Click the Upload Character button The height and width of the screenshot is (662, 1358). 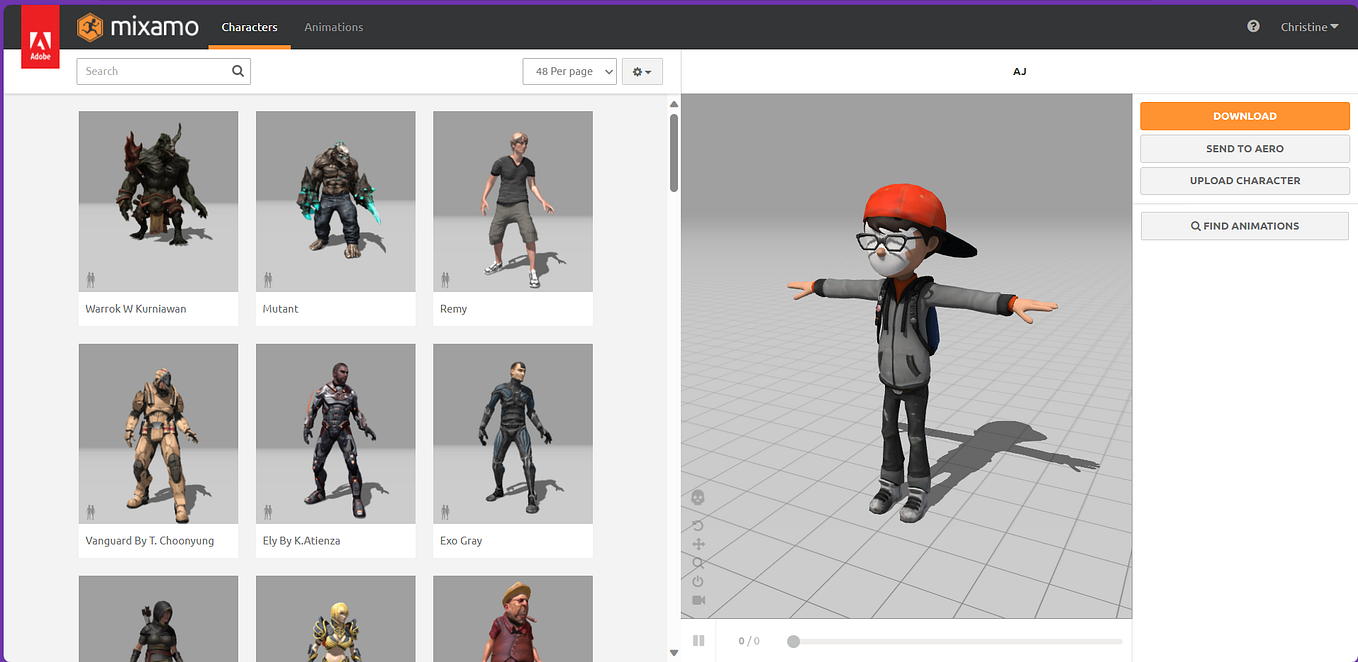[x=1244, y=180]
